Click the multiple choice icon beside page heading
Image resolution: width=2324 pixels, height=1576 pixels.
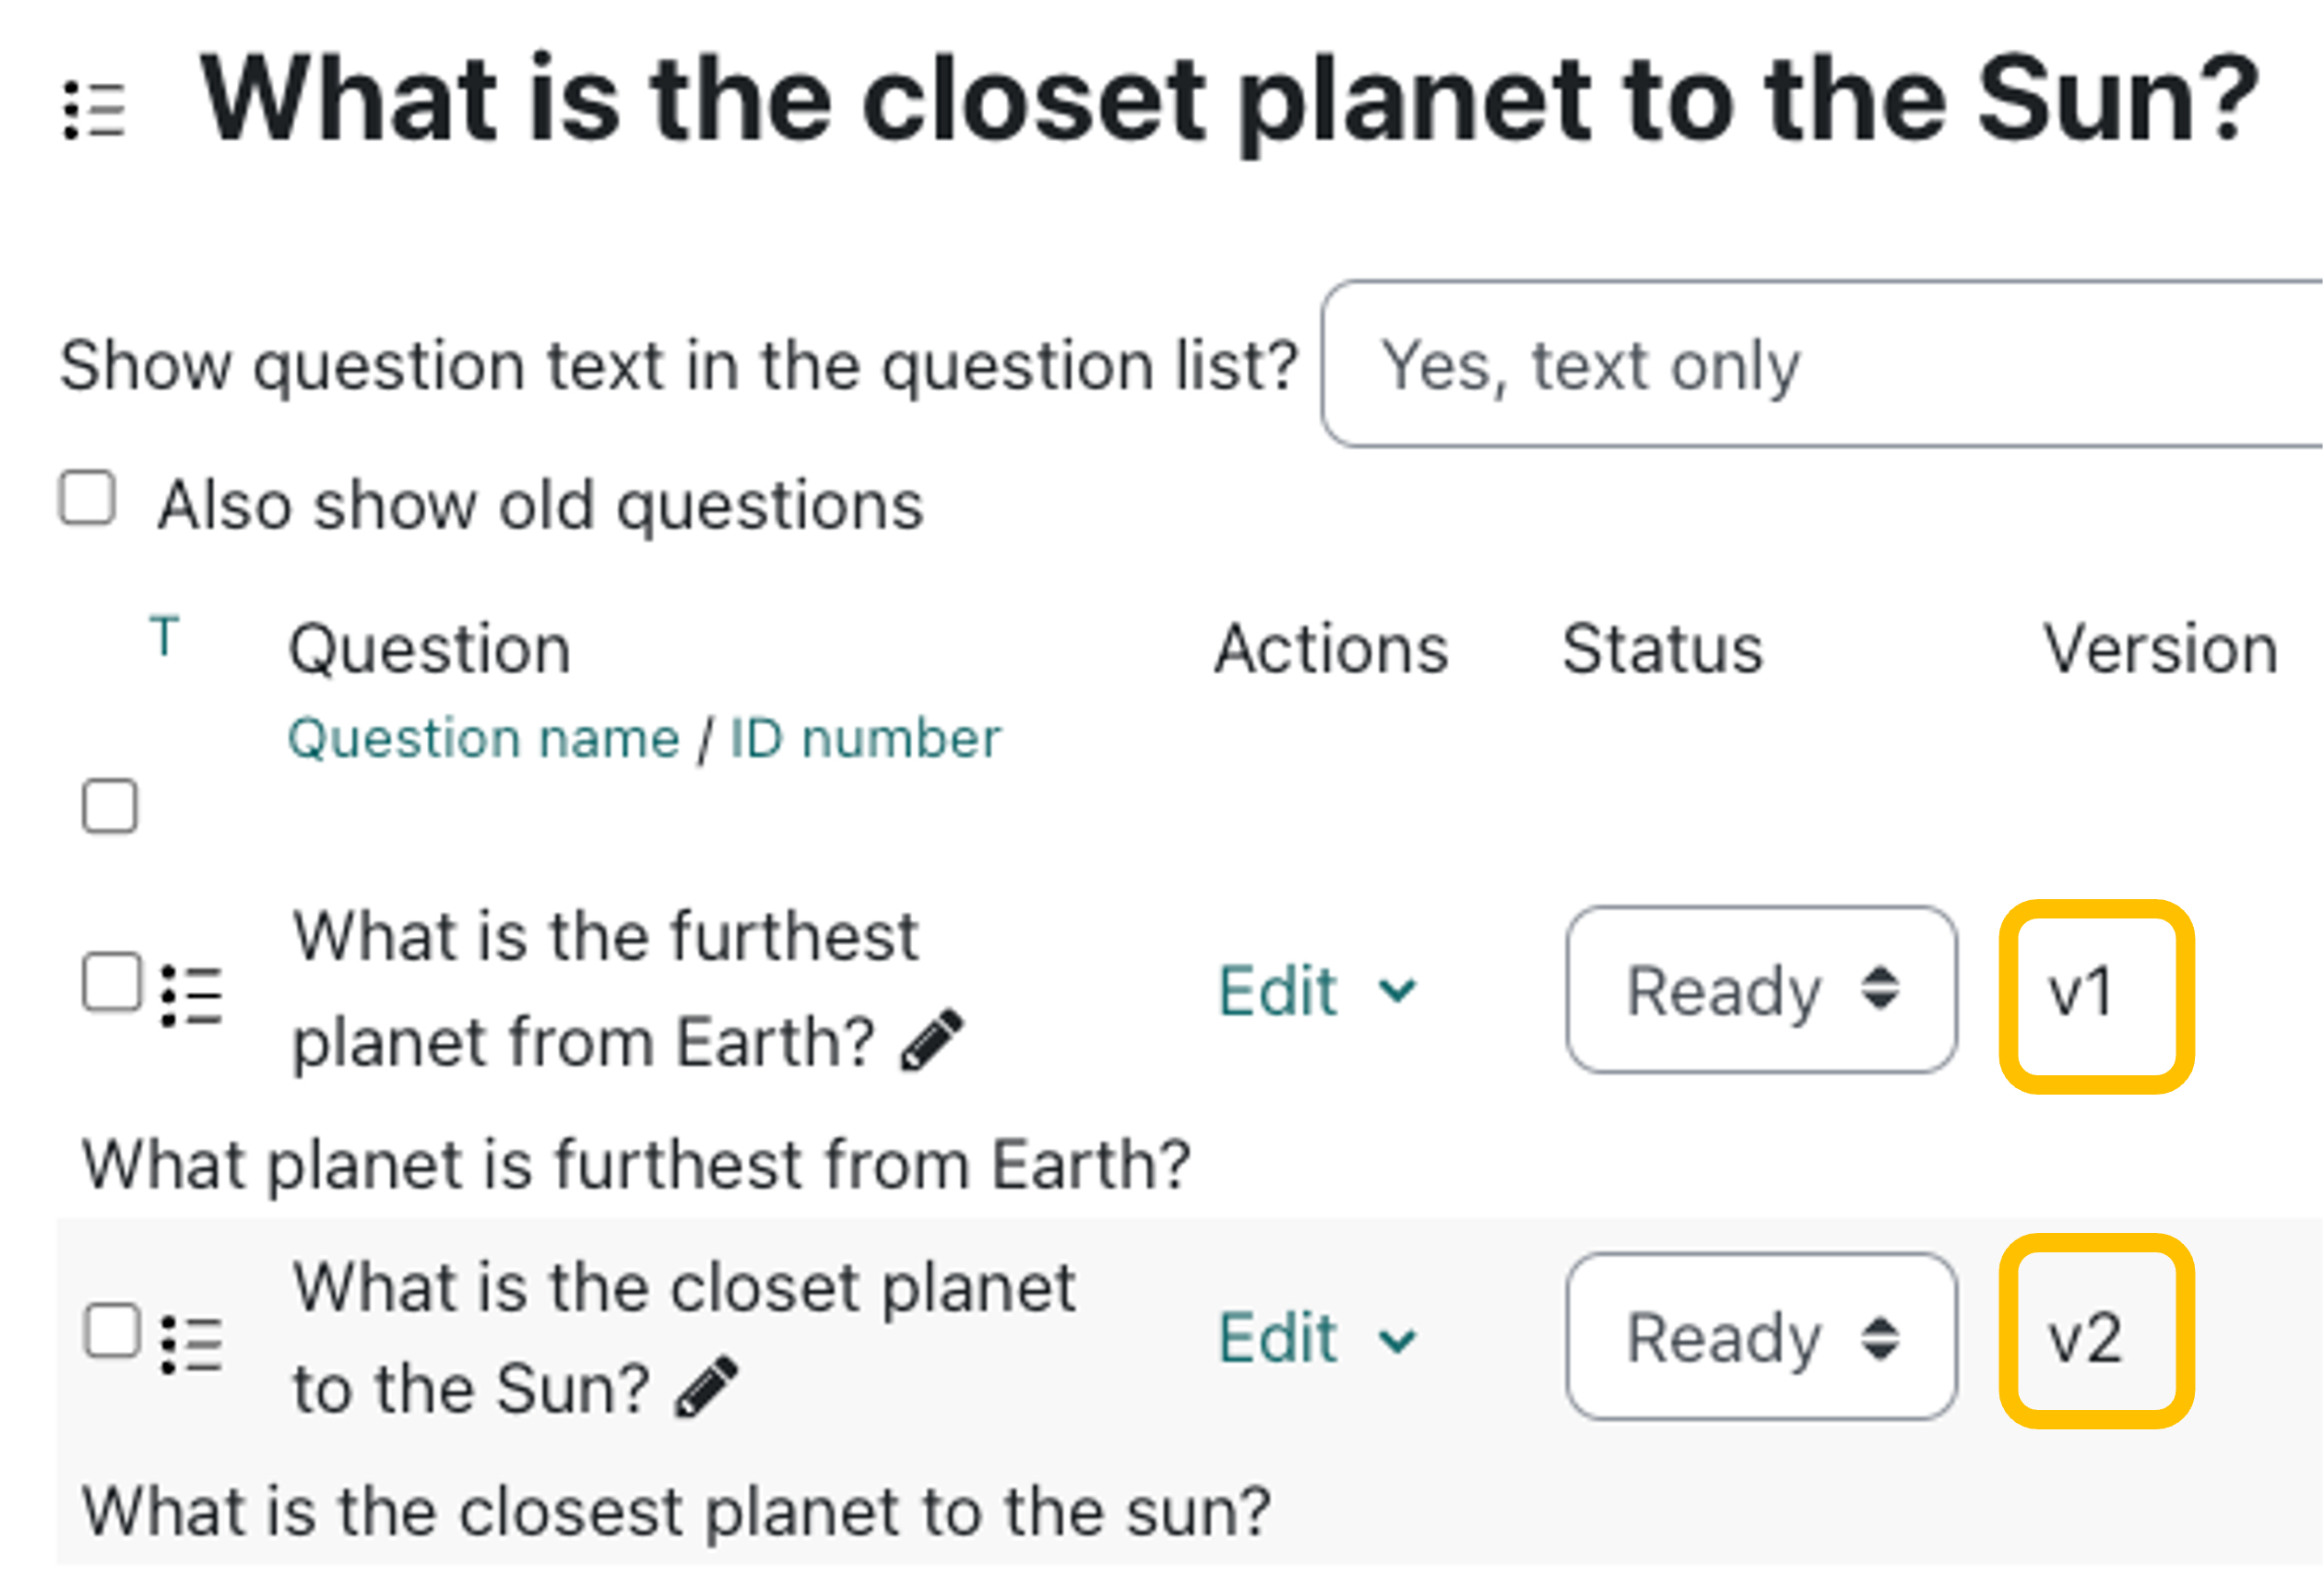click(x=95, y=110)
